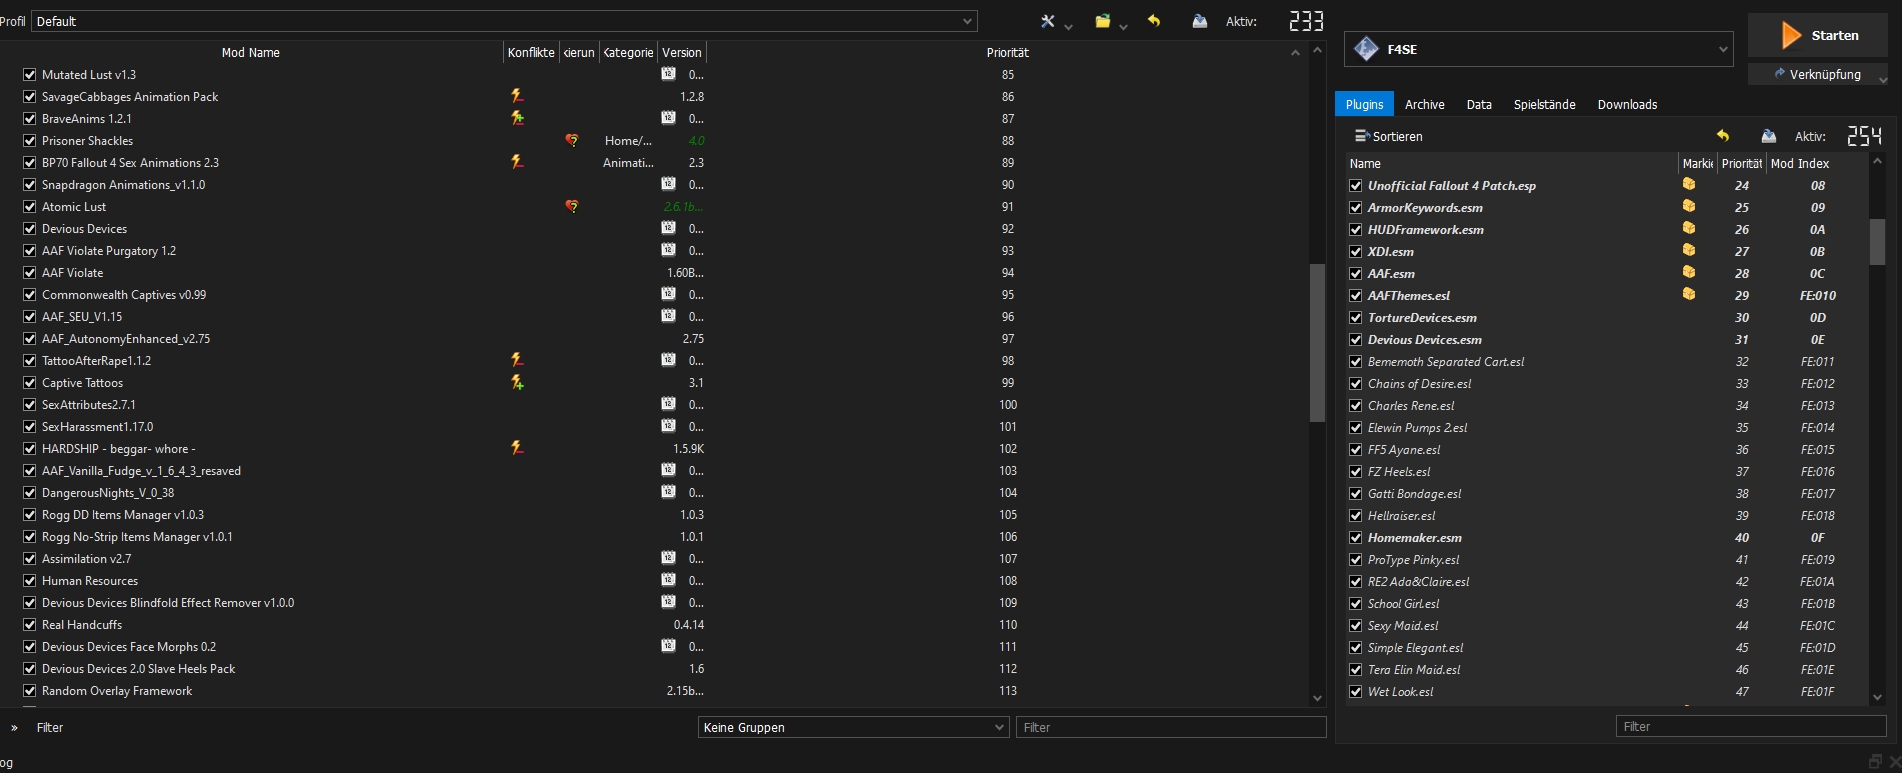The width and height of the screenshot is (1902, 773).
Task: Toggle the AAF Violate mod checkbox
Action: (30, 272)
